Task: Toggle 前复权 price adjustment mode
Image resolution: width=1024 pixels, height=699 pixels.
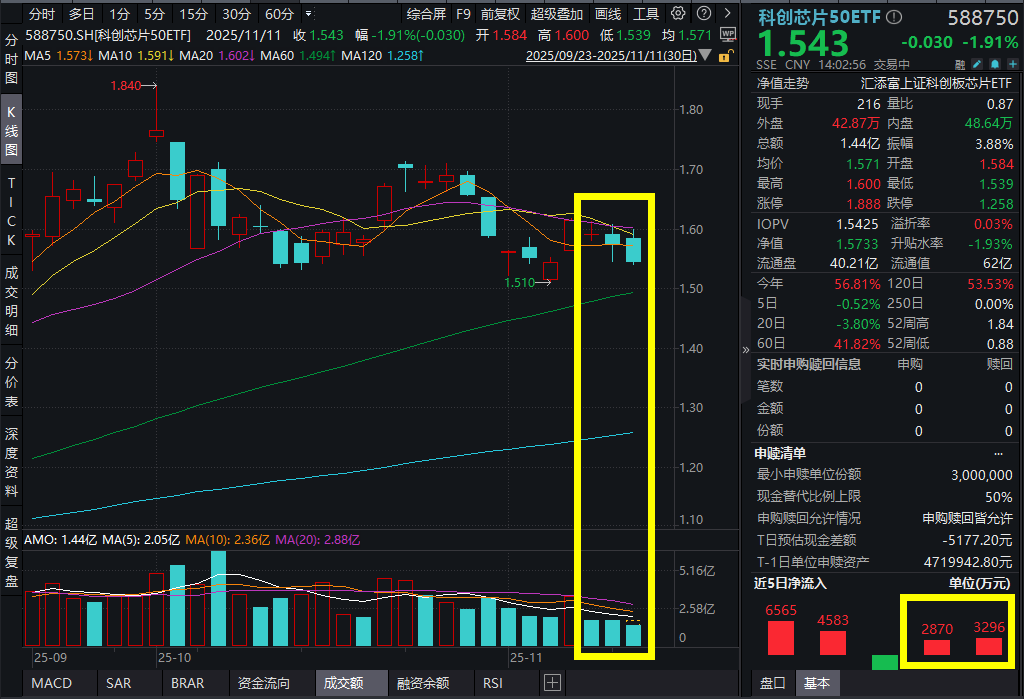Action: click(x=500, y=13)
